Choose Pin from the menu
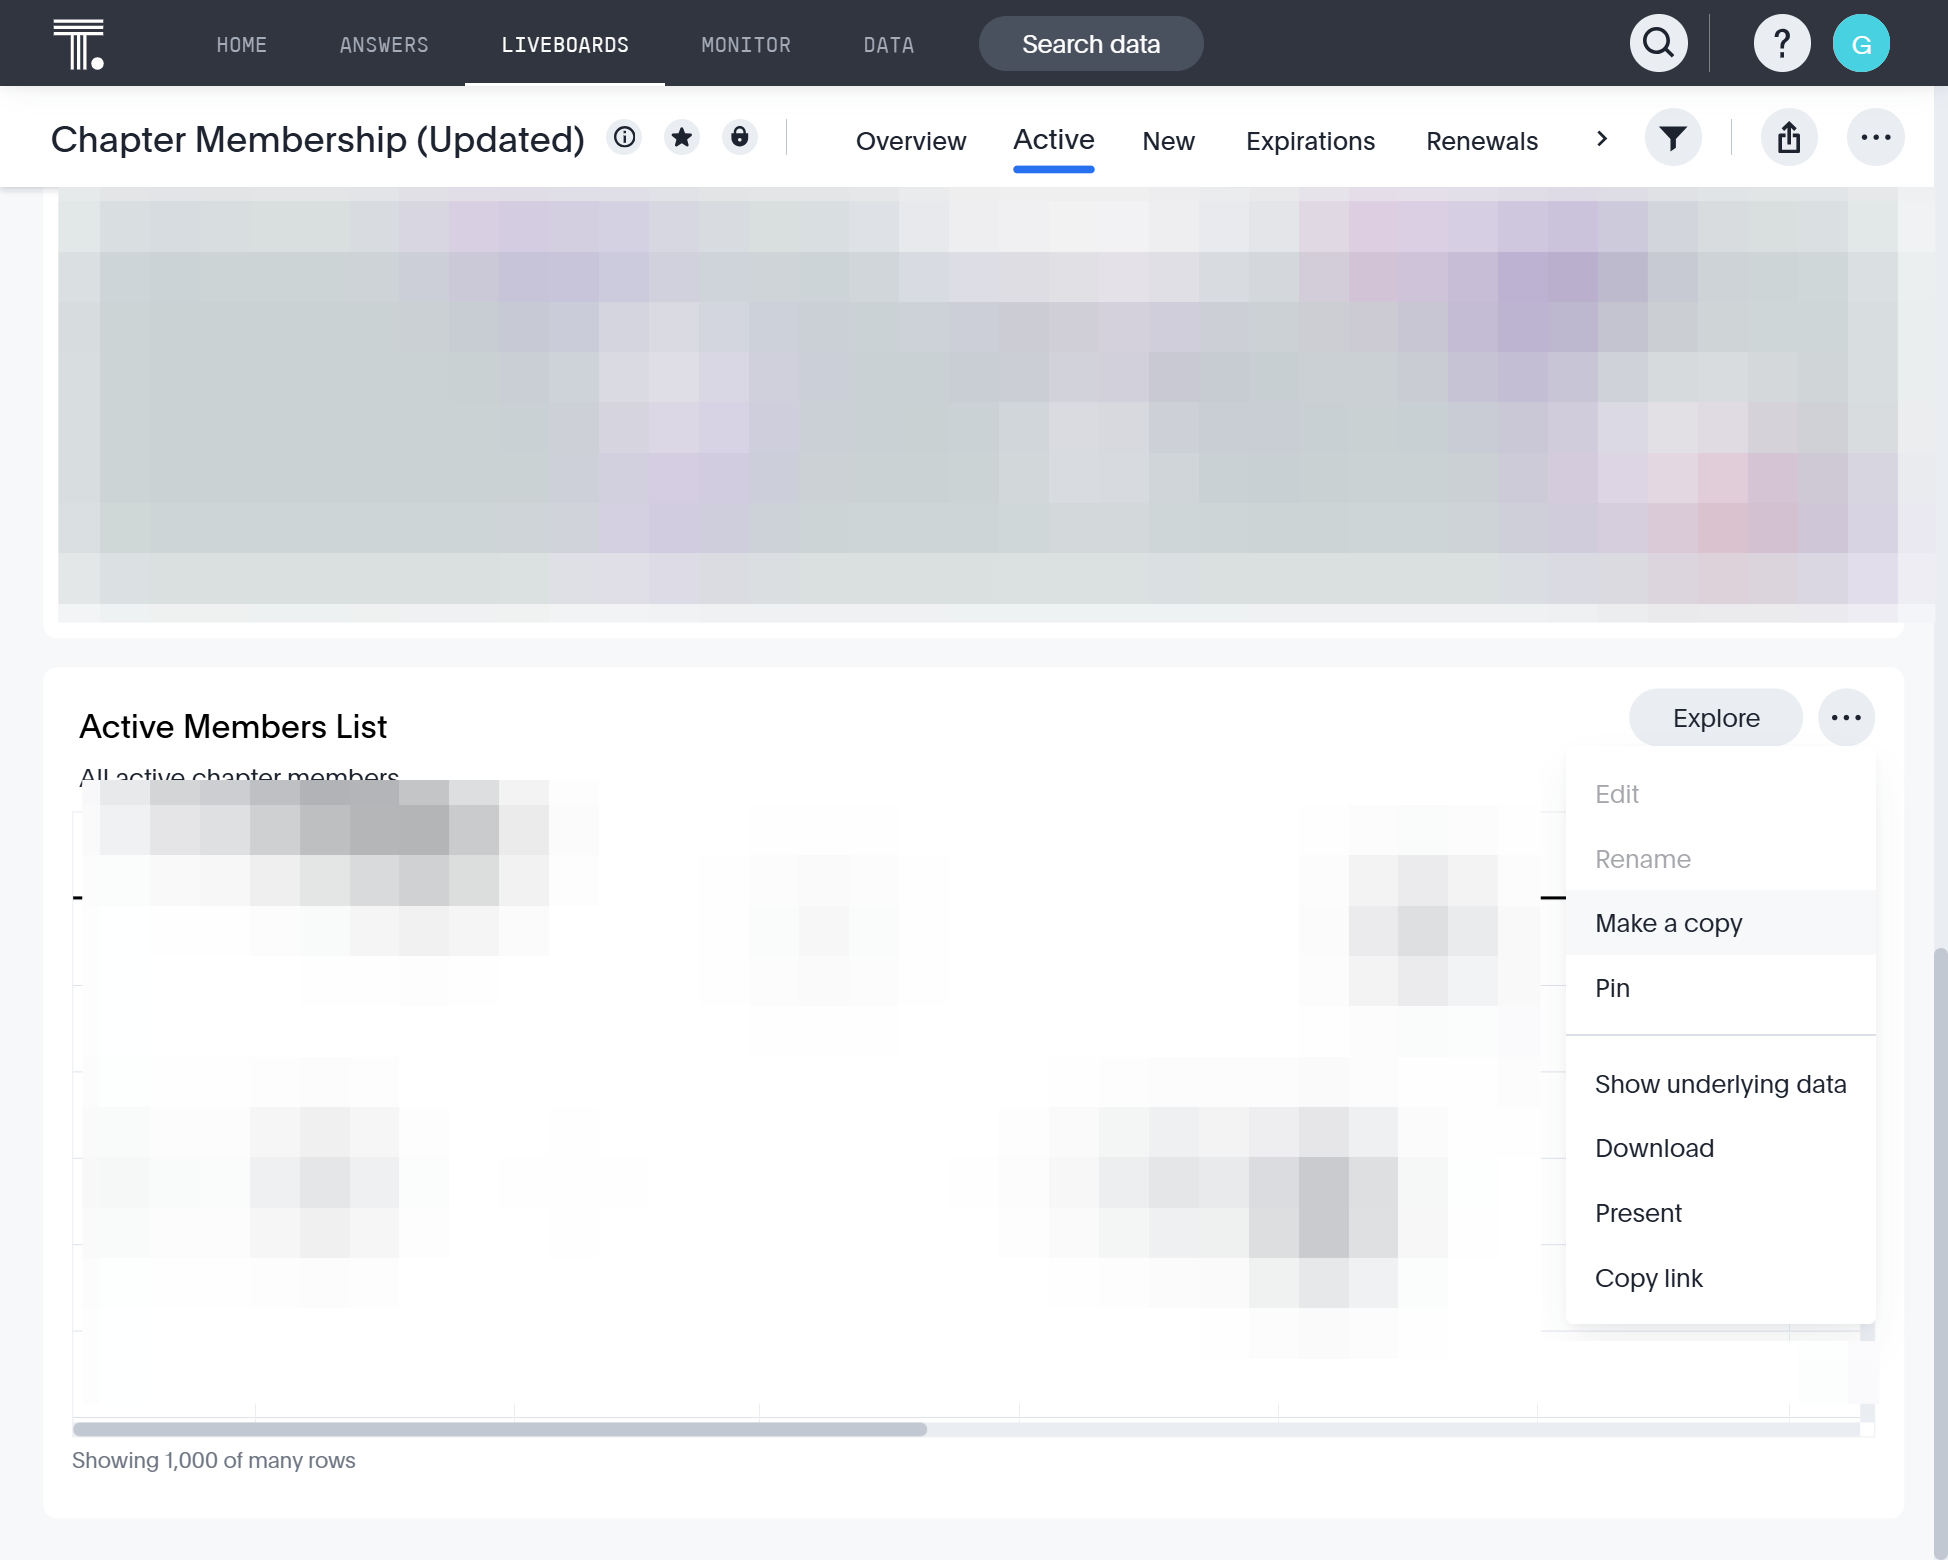 click(x=1721, y=988)
